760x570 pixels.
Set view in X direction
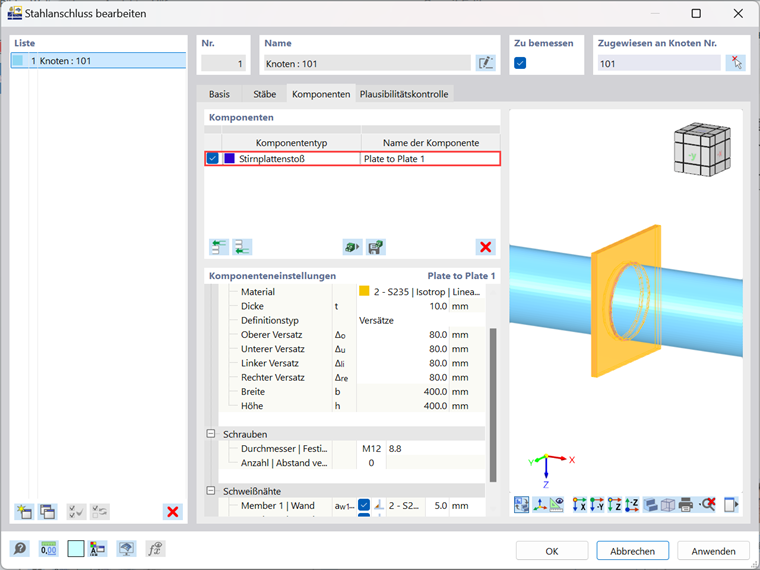tap(579, 505)
